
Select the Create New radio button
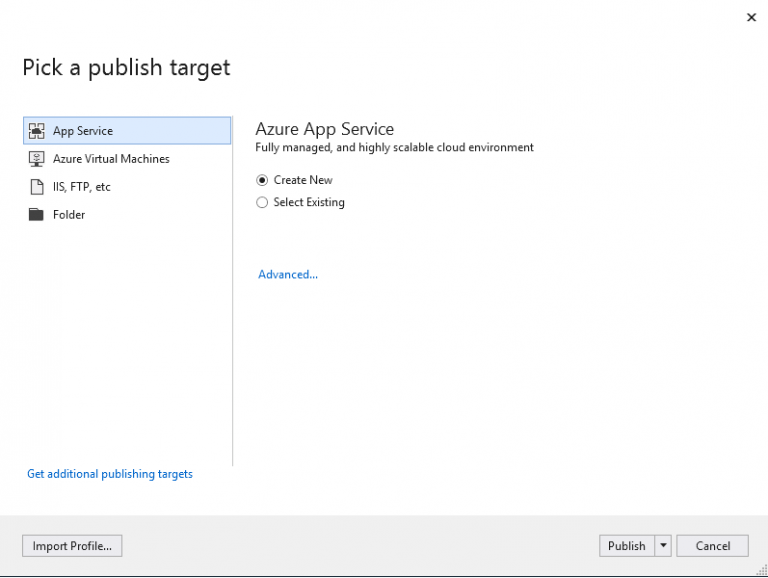[262, 181]
